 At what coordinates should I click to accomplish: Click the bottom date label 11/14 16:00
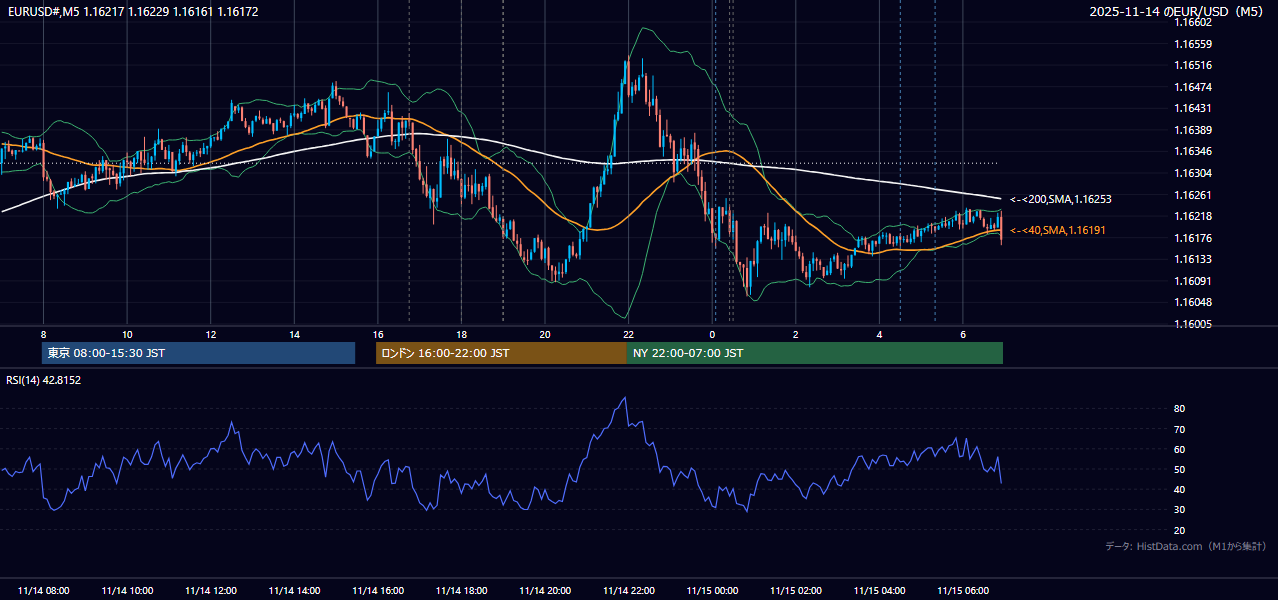coord(378,591)
